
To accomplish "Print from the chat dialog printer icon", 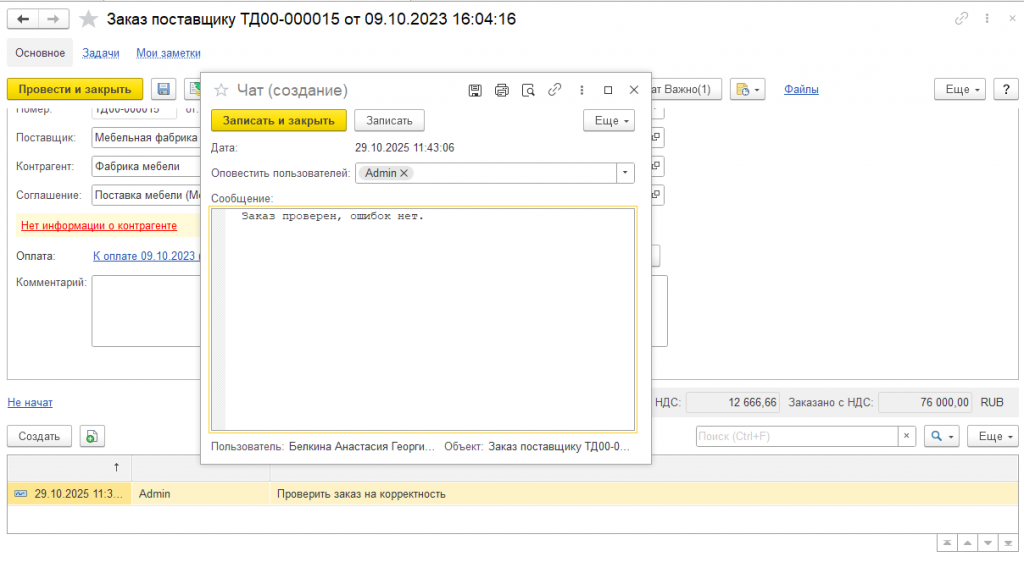I will 502,90.
